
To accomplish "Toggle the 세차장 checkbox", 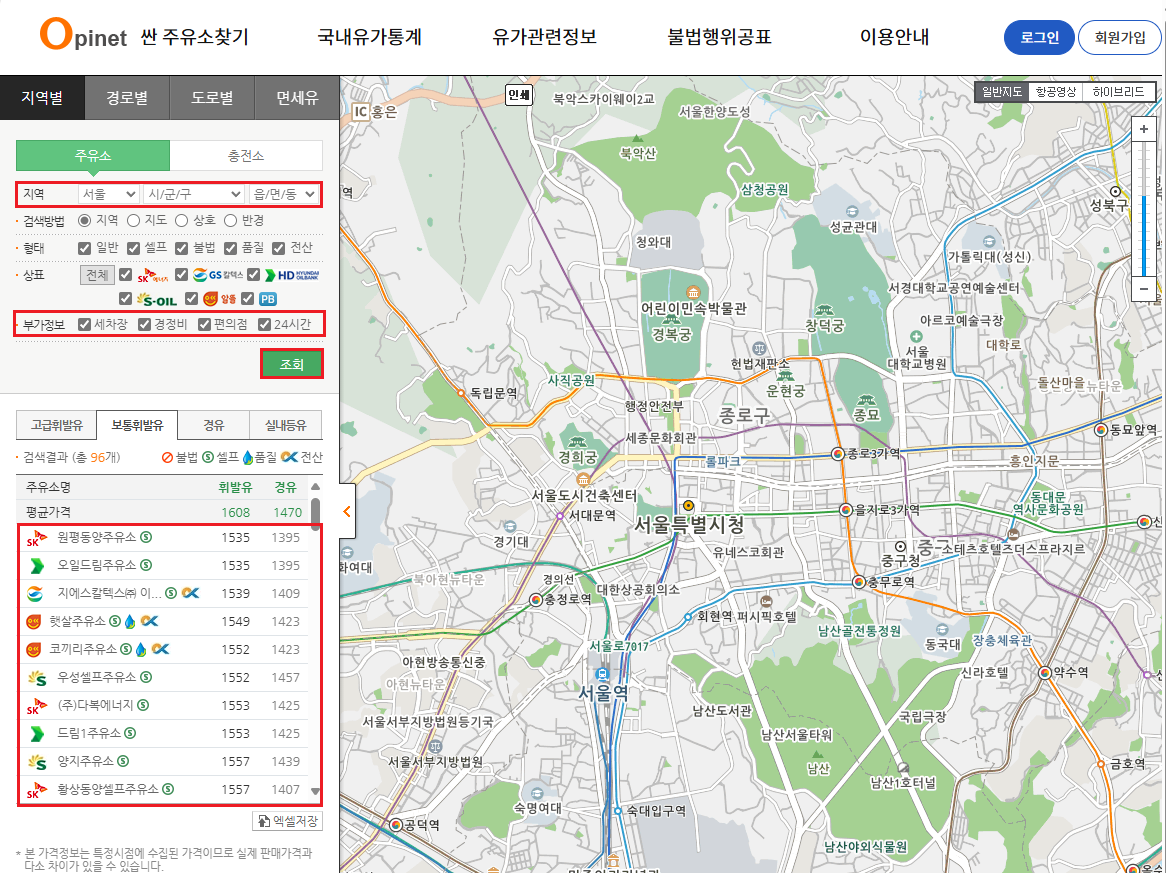I will coord(84,324).
